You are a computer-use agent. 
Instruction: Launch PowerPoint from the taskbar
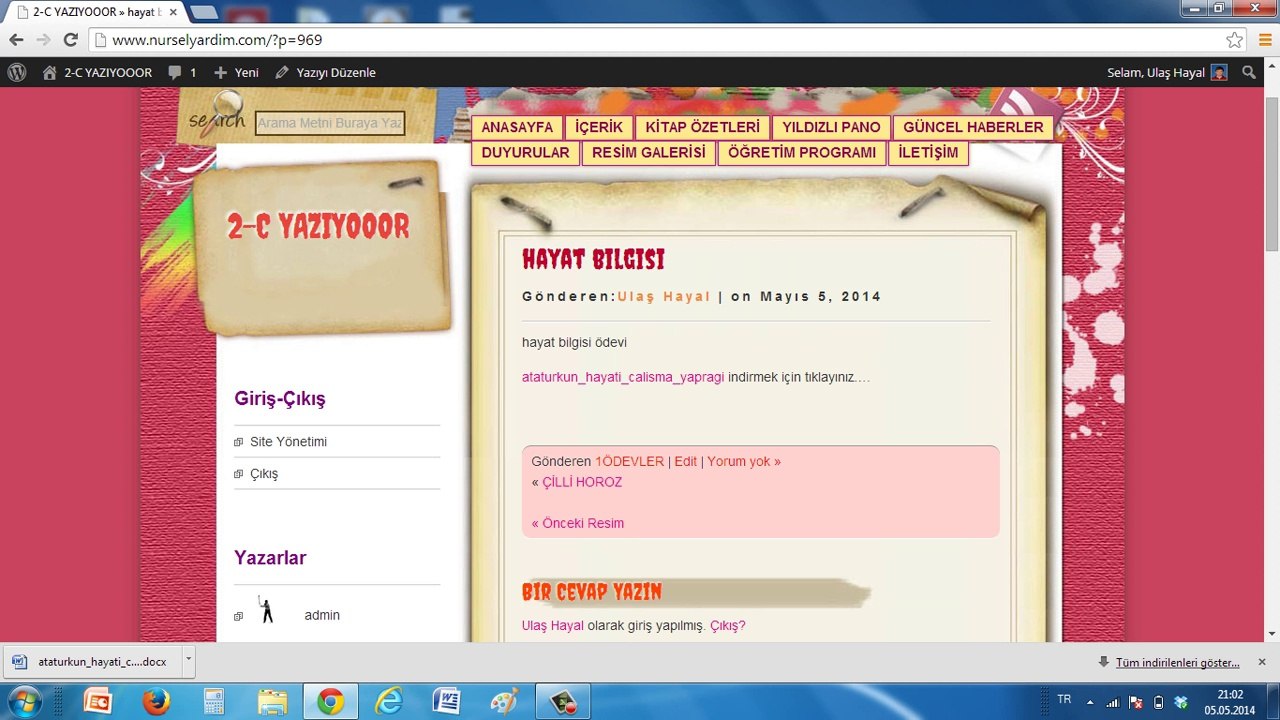point(98,702)
